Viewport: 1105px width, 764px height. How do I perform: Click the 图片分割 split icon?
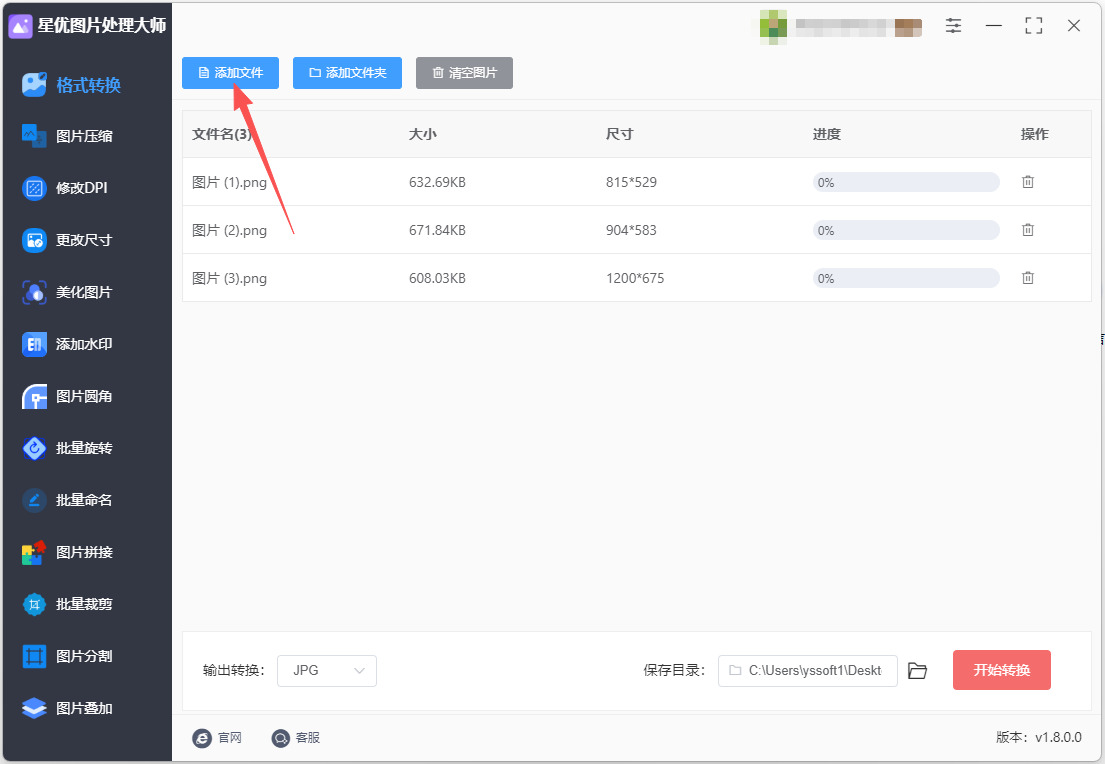pyautogui.click(x=34, y=656)
